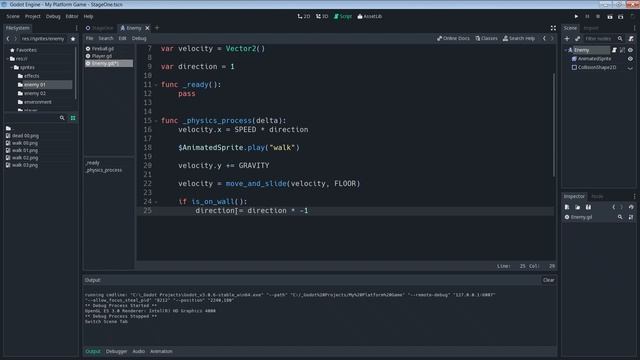Play the edited scene
The image size is (640, 360).
(609, 16)
